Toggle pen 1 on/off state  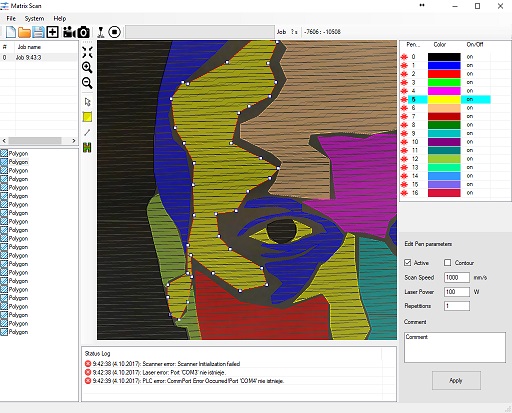470,65
